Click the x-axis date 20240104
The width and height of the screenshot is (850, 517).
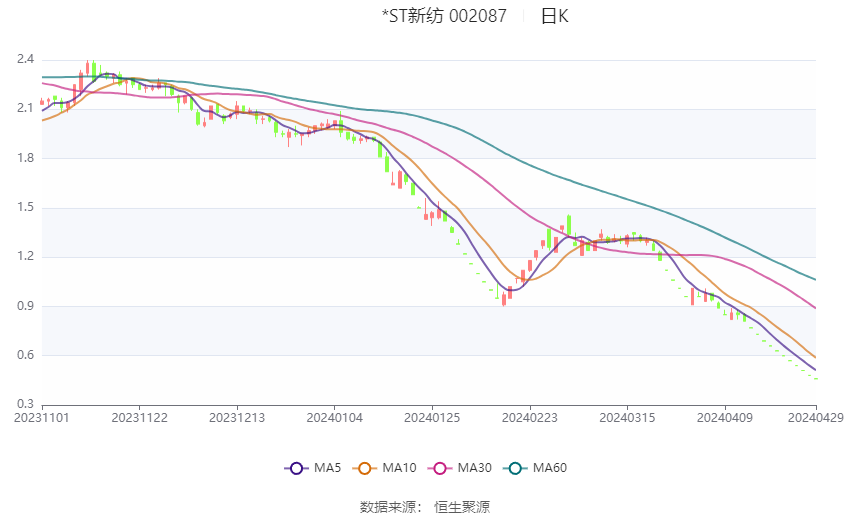(334, 418)
